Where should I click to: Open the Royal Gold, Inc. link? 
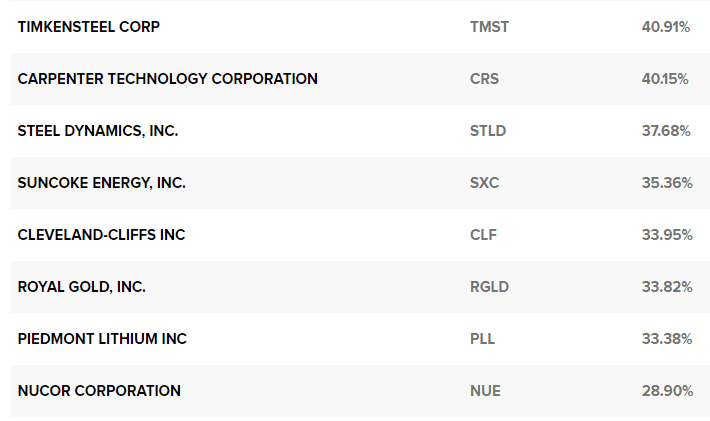tap(81, 287)
